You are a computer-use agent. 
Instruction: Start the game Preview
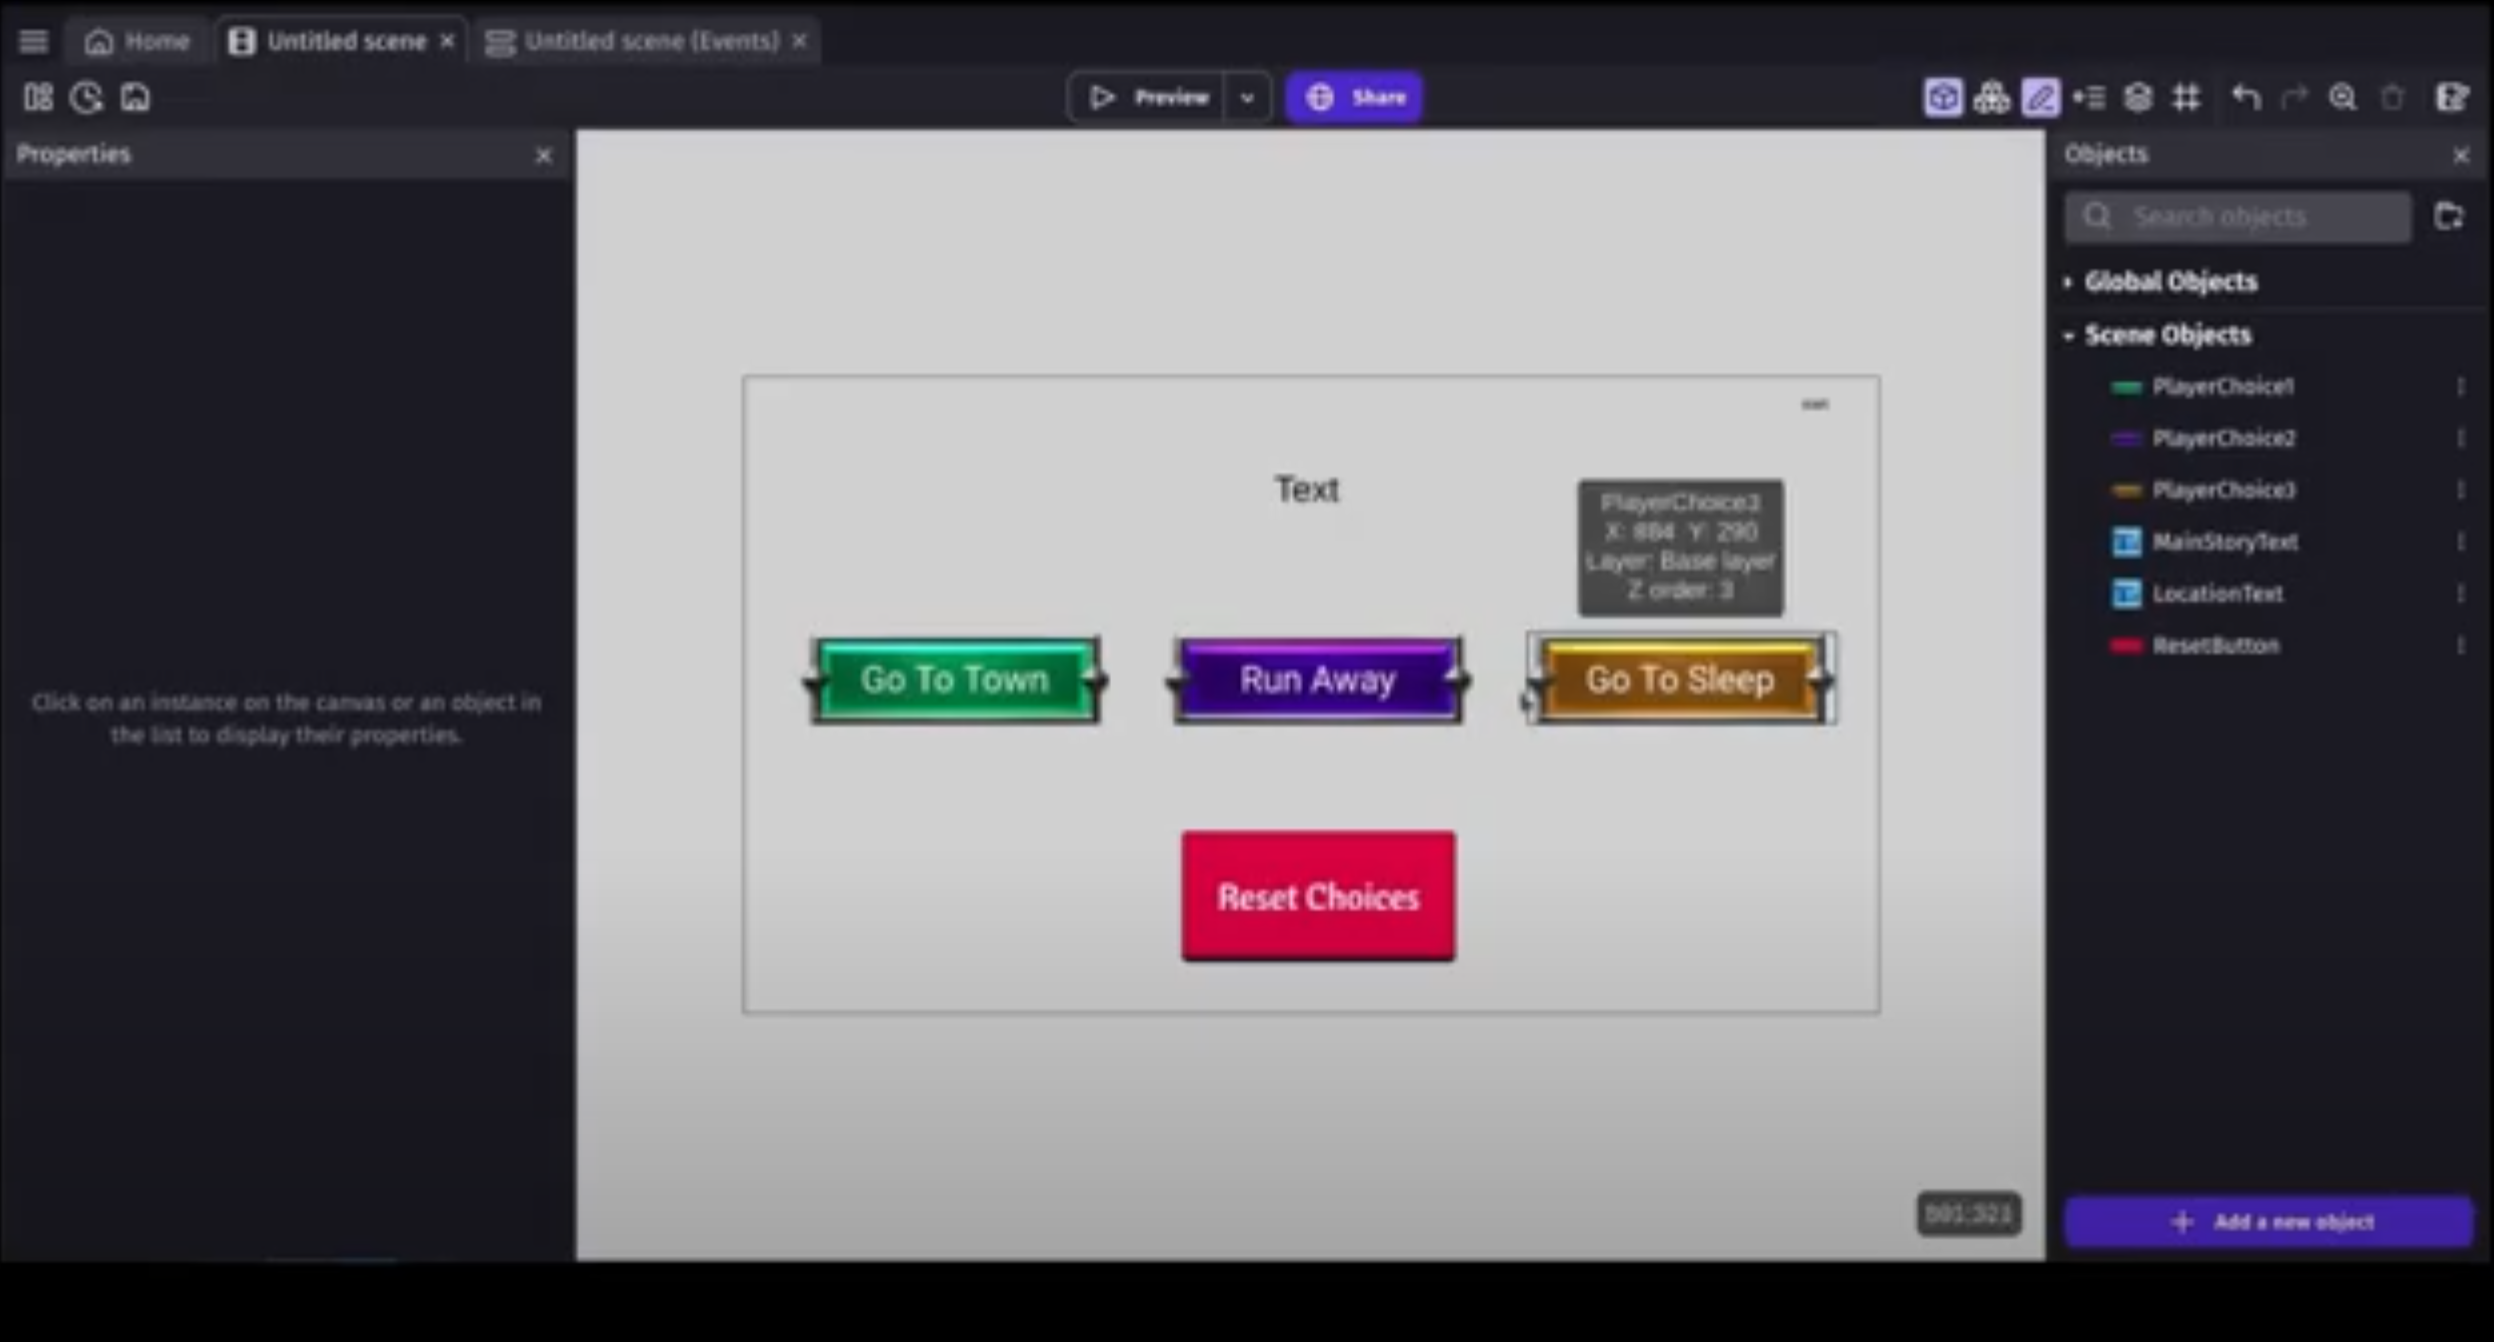coord(1148,98)
